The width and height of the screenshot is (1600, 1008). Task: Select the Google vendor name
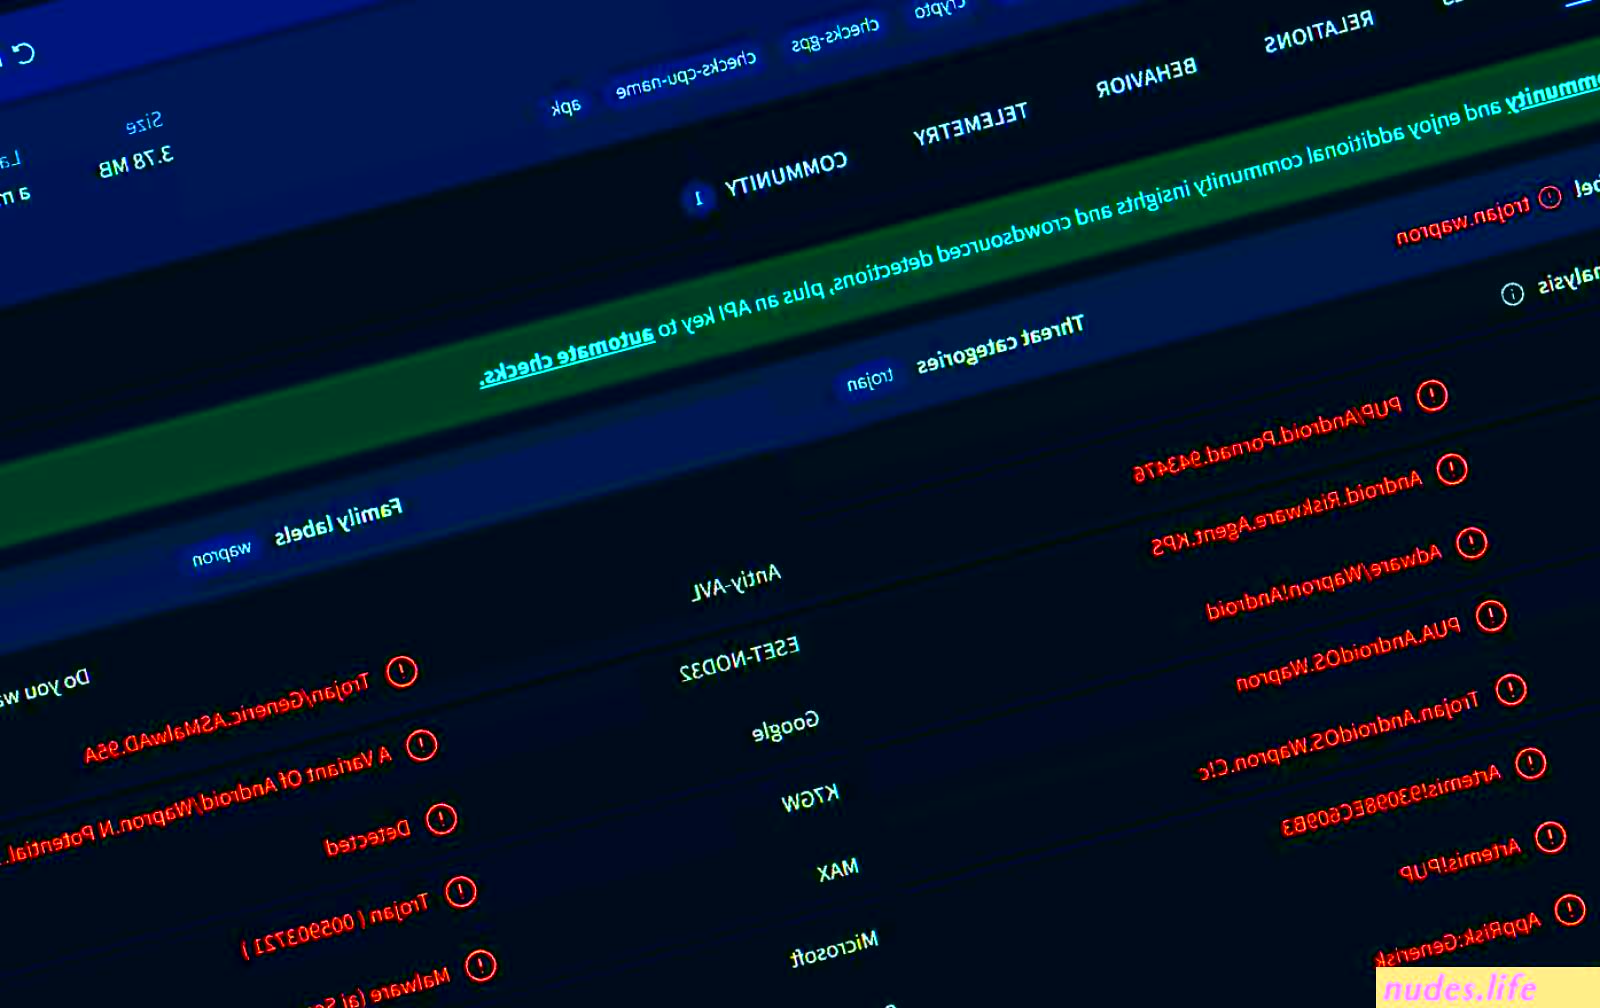tap(785, 725)
